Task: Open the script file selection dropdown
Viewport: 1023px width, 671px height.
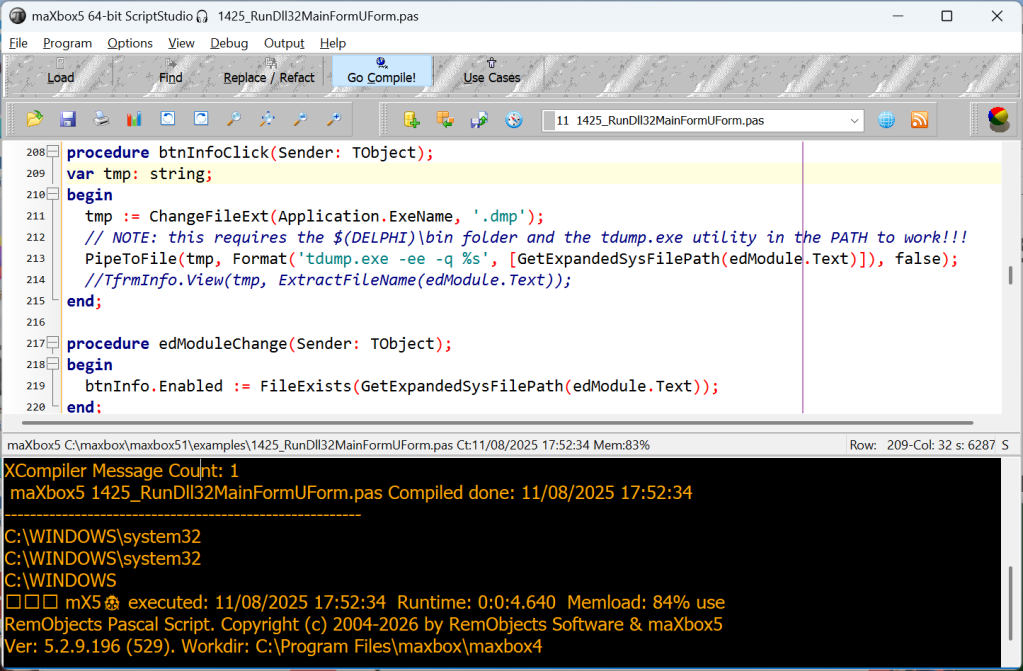Action: (x=854, y=121)
